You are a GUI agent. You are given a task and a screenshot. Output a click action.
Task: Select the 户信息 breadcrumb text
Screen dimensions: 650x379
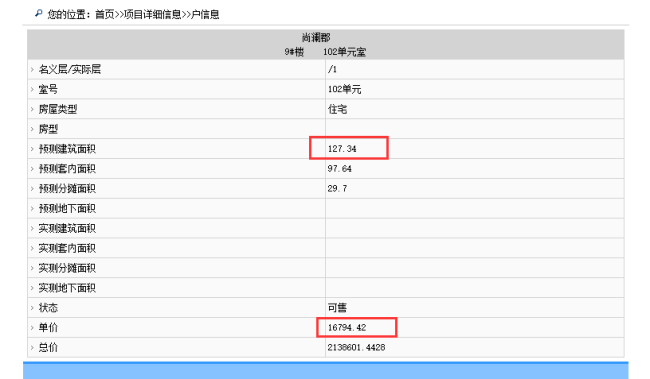point(205,15)
